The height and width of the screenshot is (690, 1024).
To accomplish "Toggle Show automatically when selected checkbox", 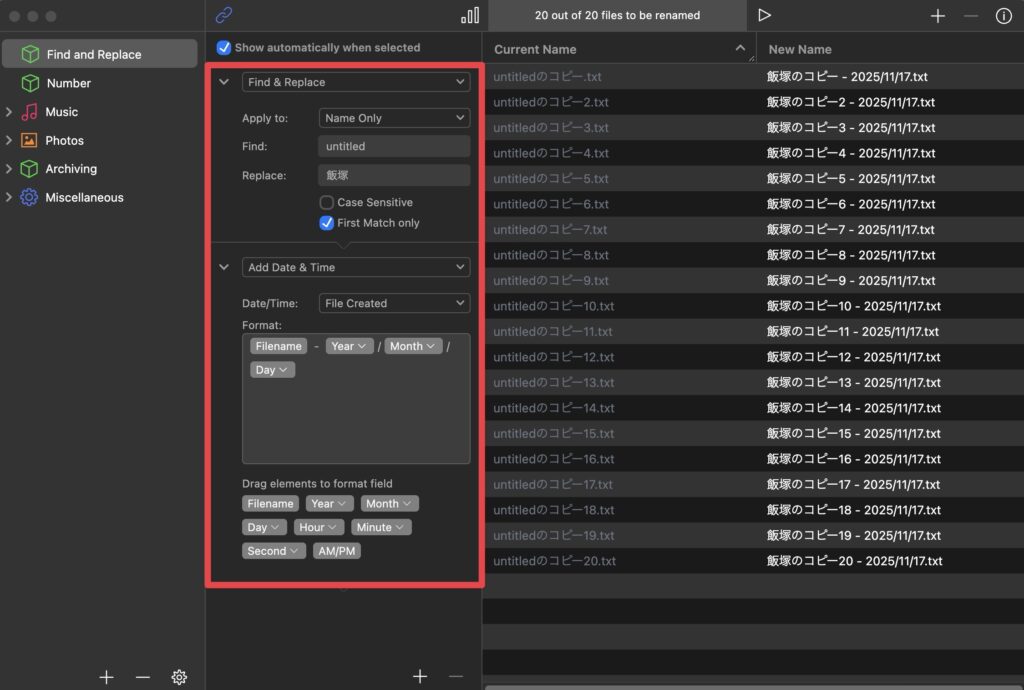I will (x=224, y=48).
